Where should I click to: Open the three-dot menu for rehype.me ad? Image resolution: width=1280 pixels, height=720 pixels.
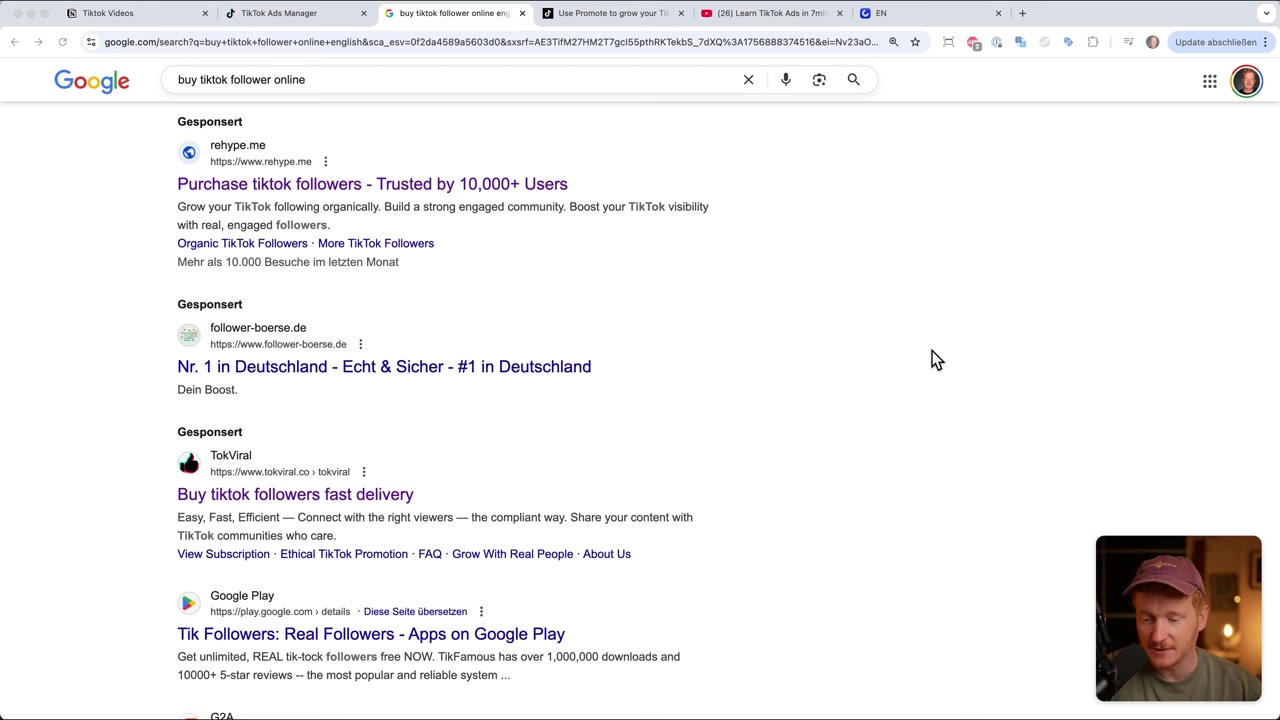[325, 161]
